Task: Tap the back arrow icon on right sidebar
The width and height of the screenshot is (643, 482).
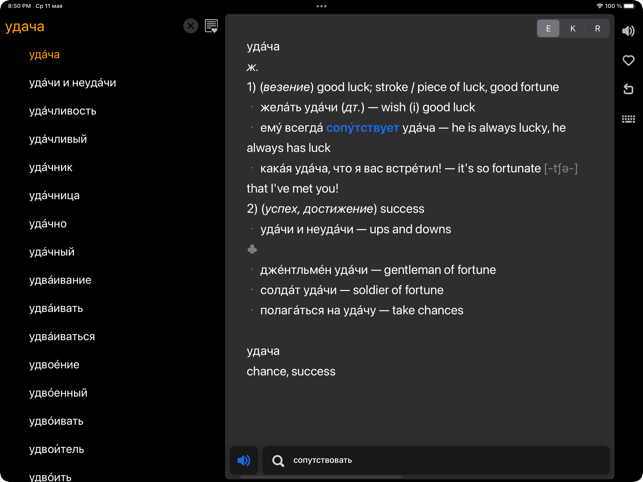Action: [x=628, y=90]
